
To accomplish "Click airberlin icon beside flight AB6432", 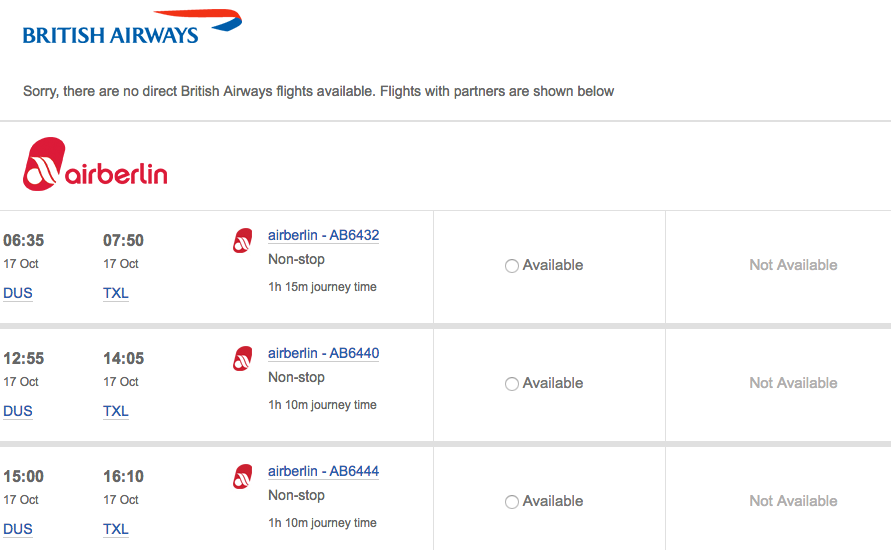I will point(242,240).
